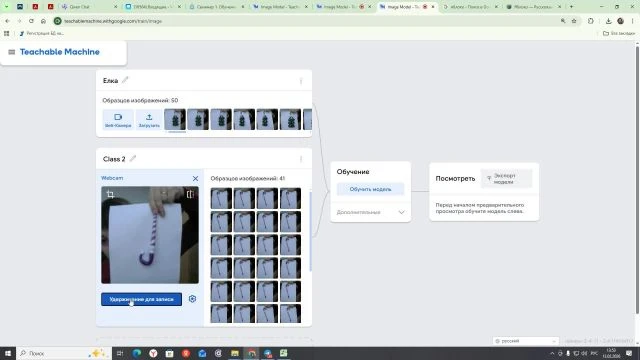Close the Webcam panel in Class 2
Image resolution: width=640 pixels, height=360 pixels.
click(195, 178)
